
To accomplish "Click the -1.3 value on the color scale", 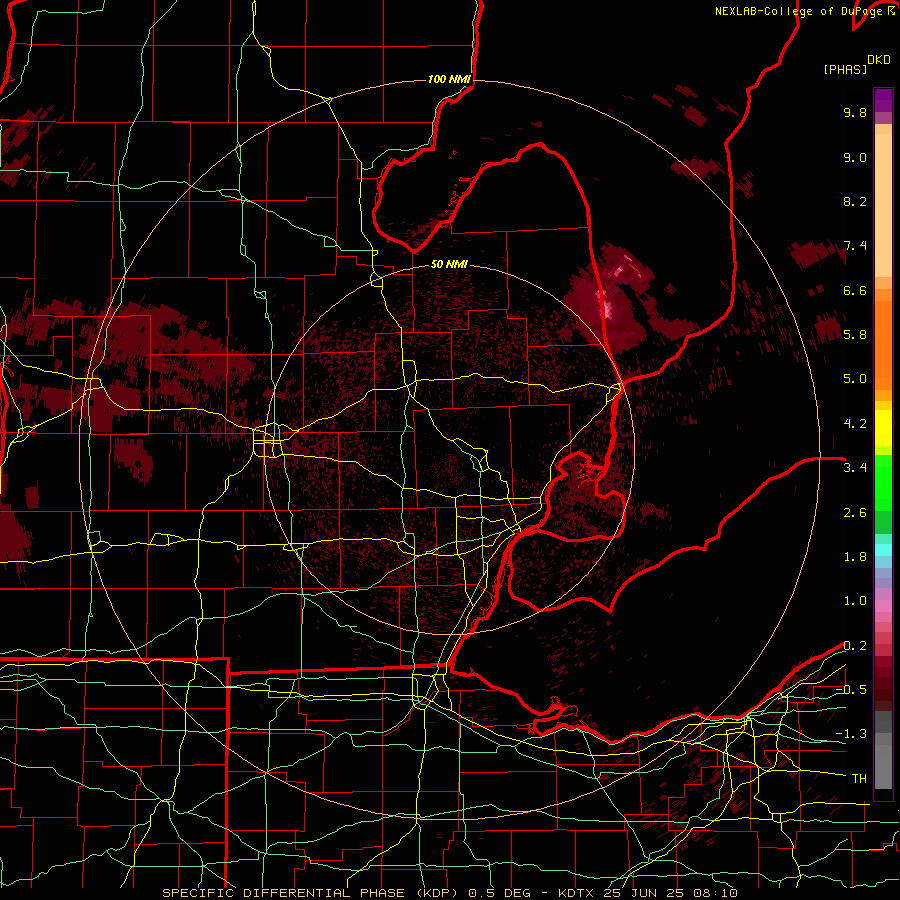I will click(x=851, y=734).
